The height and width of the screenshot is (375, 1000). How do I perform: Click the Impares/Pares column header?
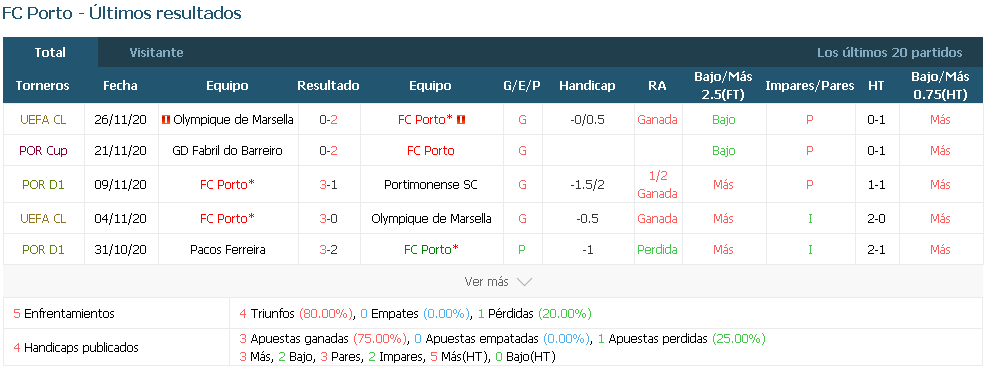[x=809, y=85]
